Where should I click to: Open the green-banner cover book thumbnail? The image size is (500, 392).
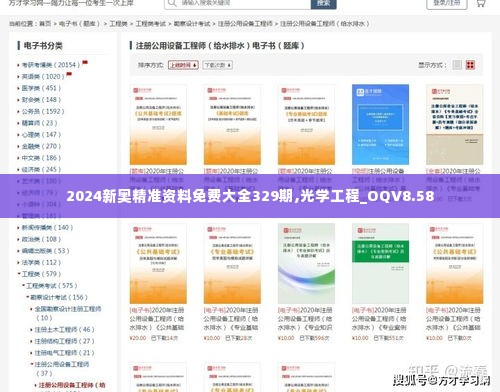[x=380, y=263]
